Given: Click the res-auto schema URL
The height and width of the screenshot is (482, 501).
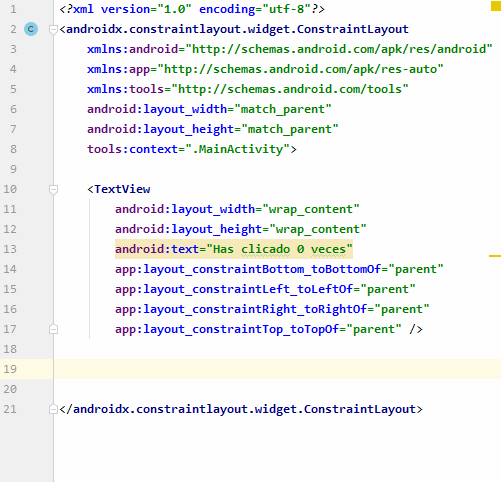Looking at the screenshot, I should coord(300,69).
